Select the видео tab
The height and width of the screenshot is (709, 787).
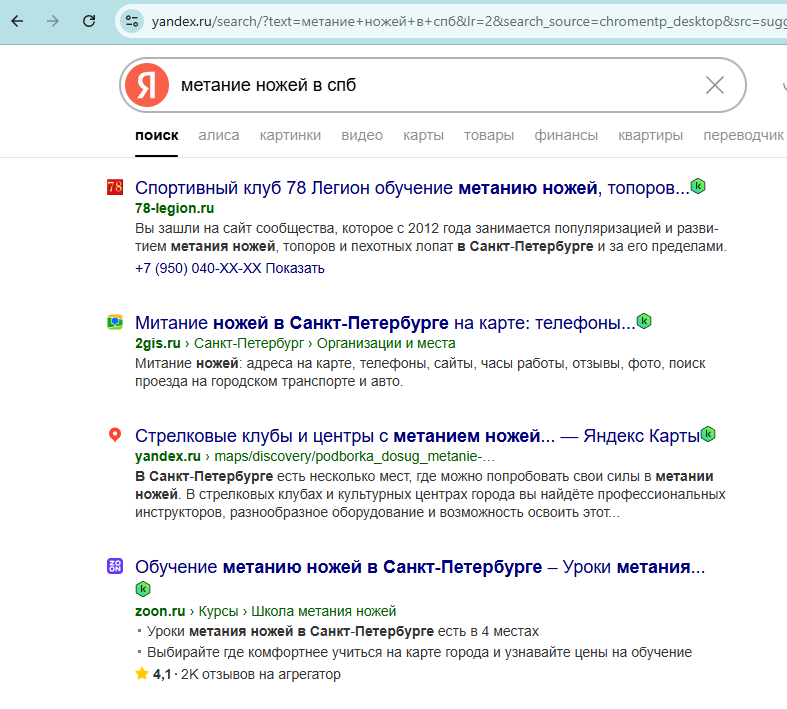coord(361,135)
